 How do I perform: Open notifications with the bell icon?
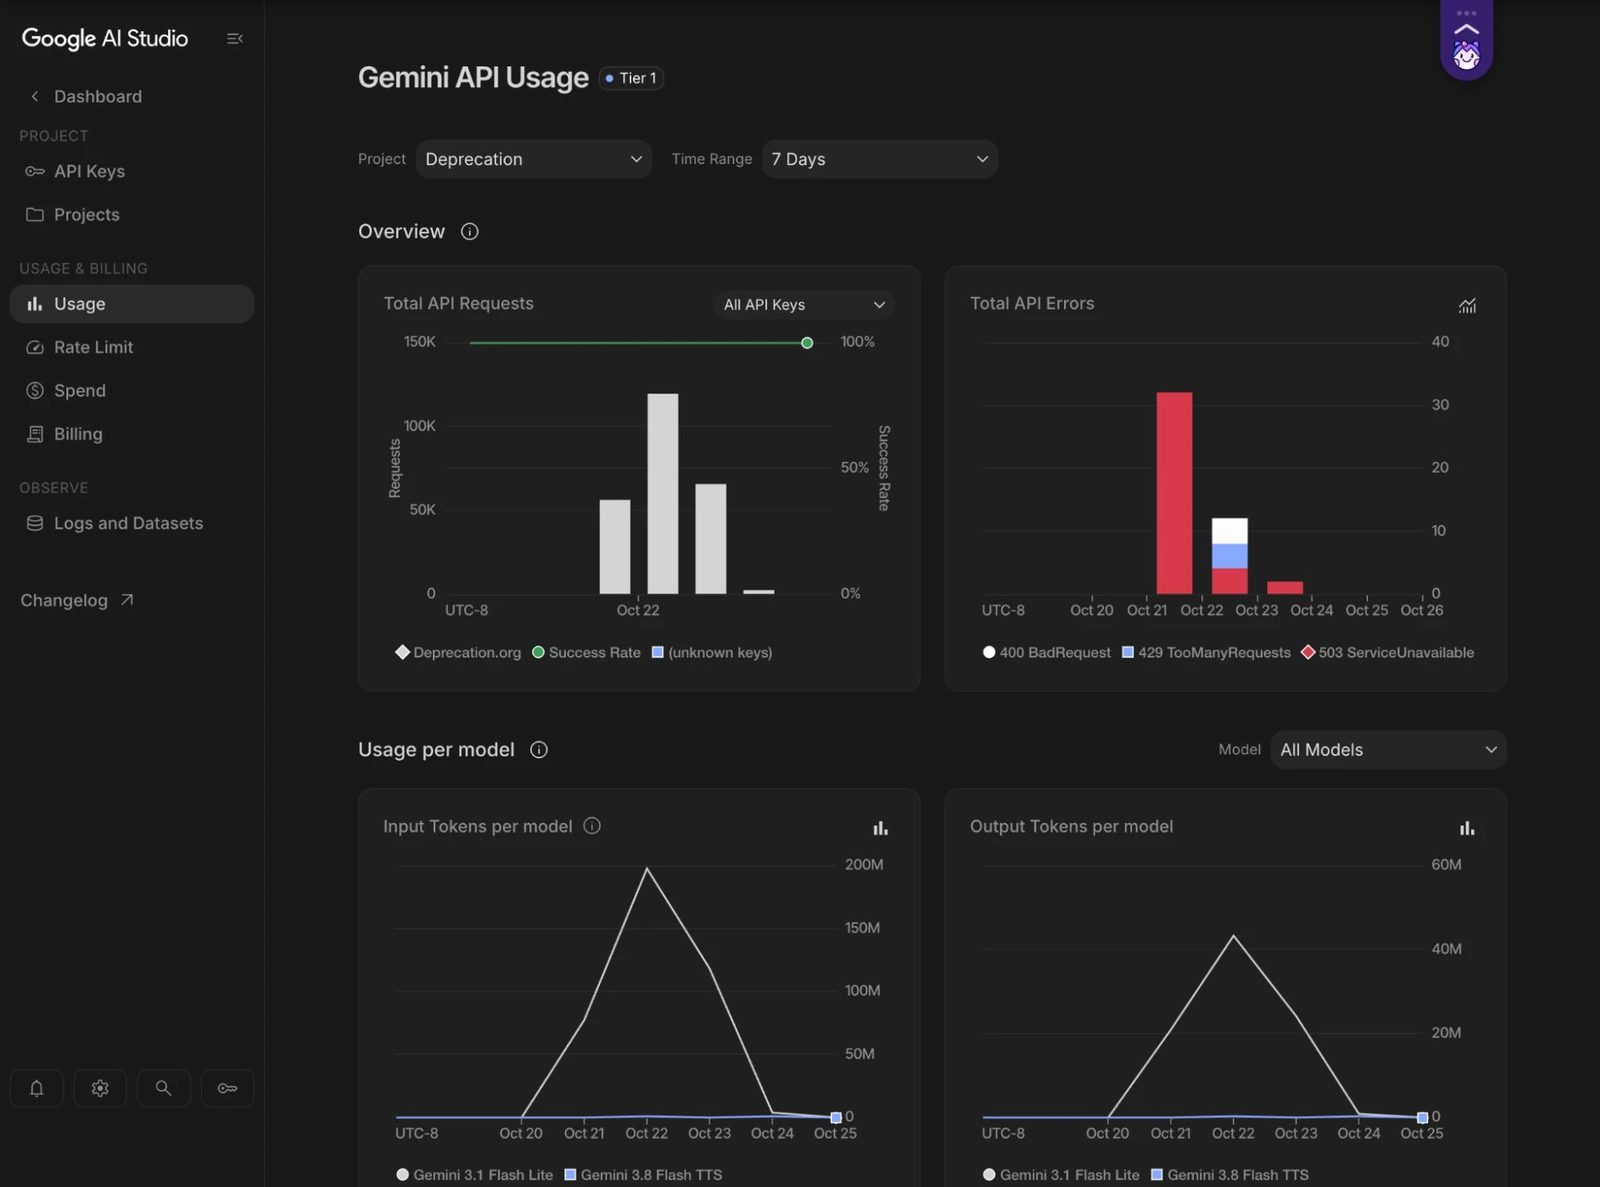coord(36,1088)
